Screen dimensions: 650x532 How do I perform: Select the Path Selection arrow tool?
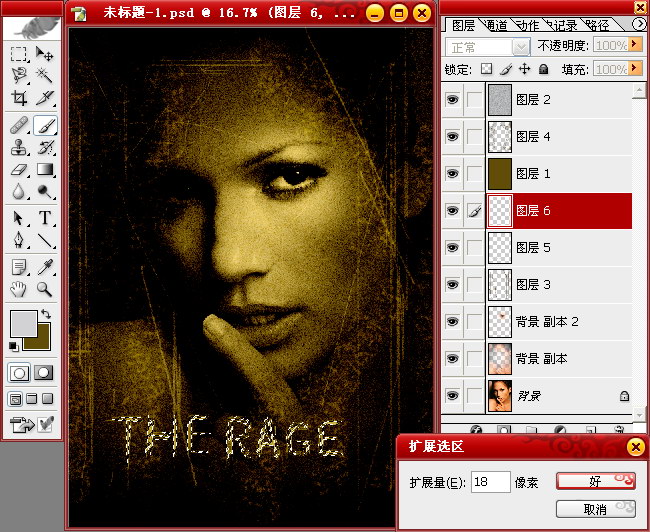point(18,218)
